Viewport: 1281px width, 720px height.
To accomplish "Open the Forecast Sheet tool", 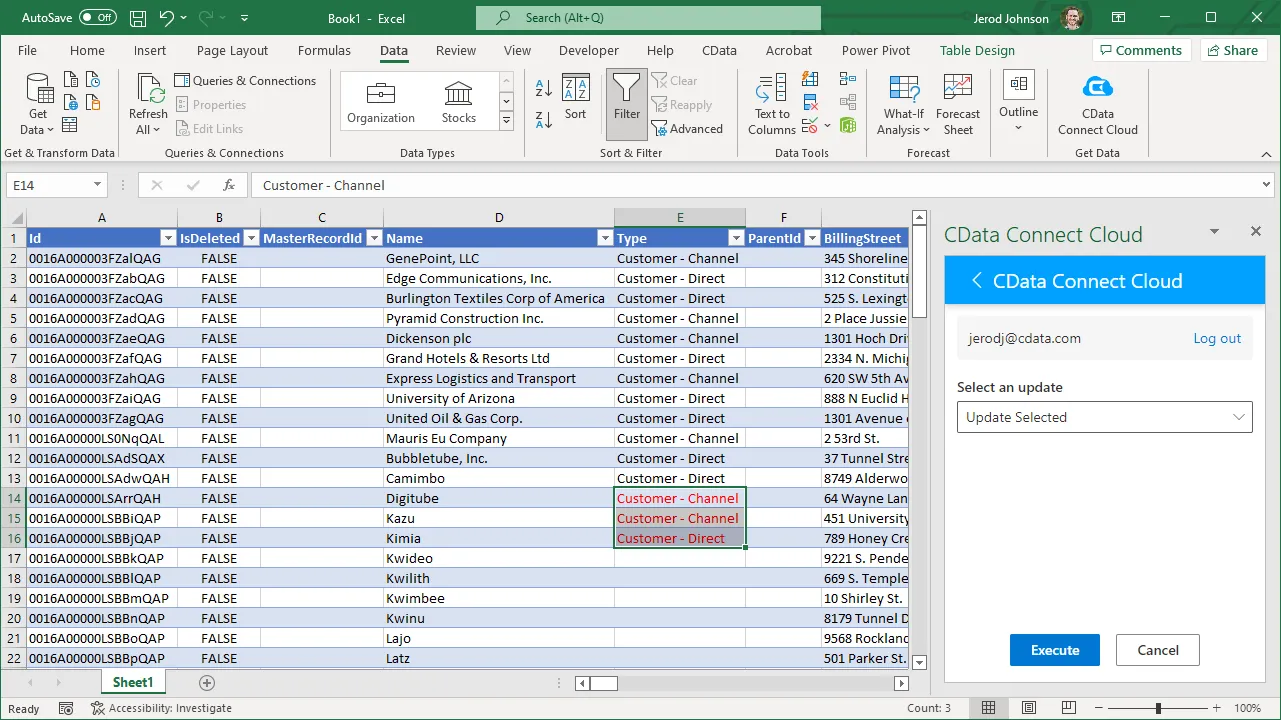I will pos(957,103).
